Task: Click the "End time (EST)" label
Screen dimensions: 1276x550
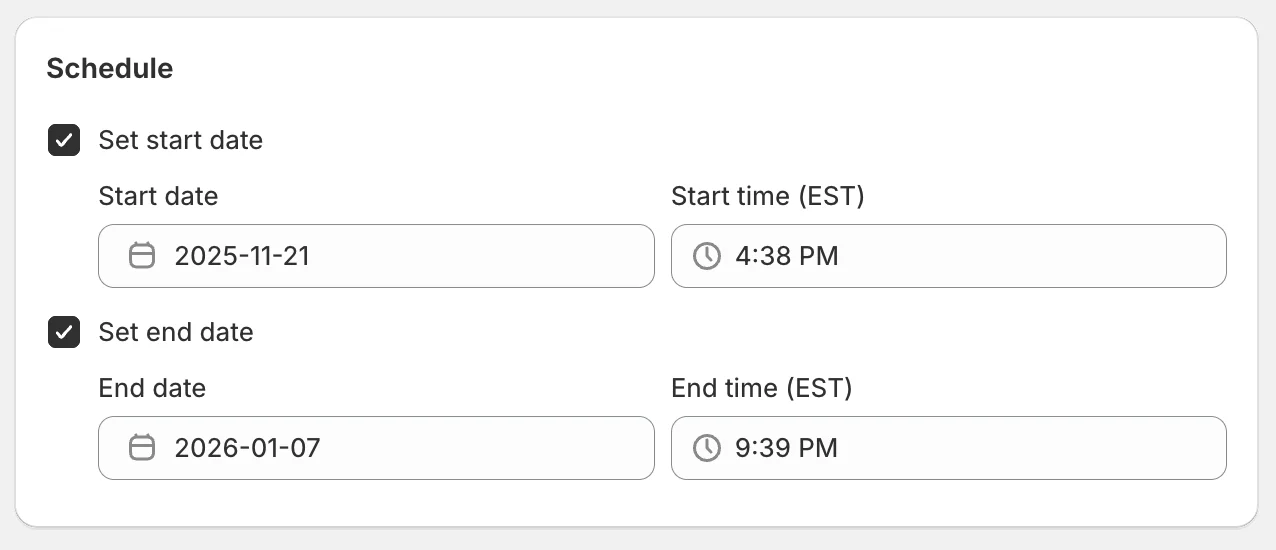Action: click(761, 388)
